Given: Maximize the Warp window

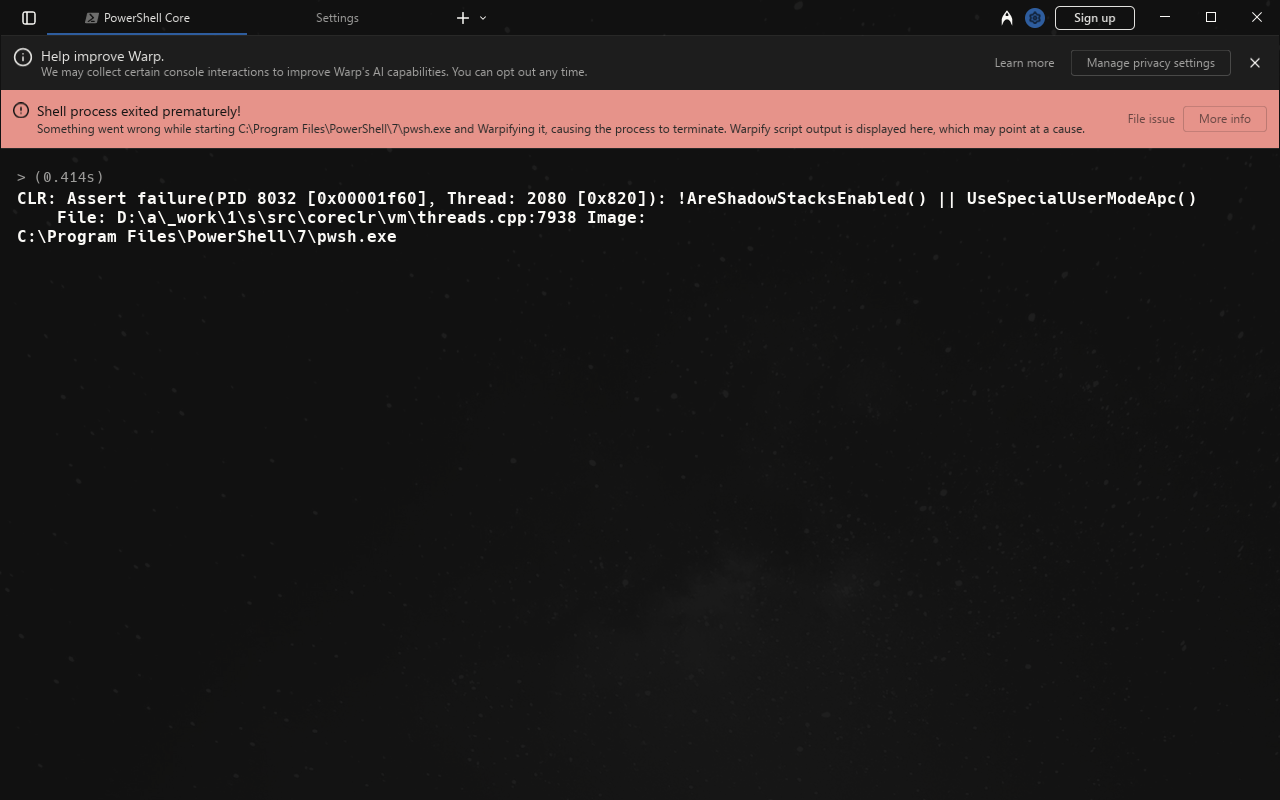Looking at the screenshot, I should (1211, 17).
